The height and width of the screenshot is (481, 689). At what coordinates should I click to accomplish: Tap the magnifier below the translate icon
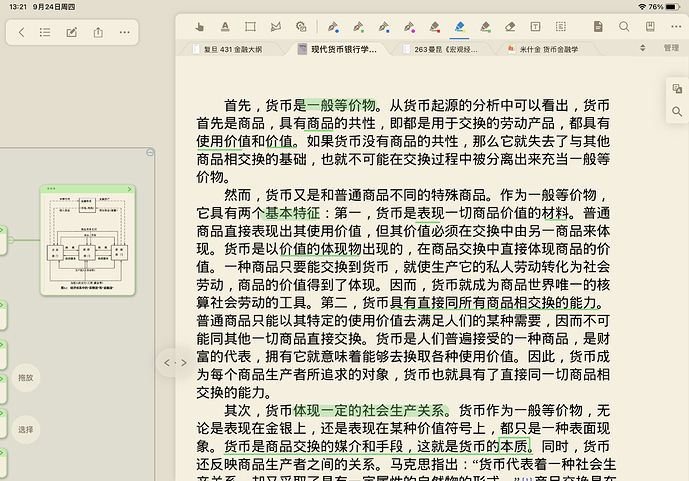(x=677, y=112)
